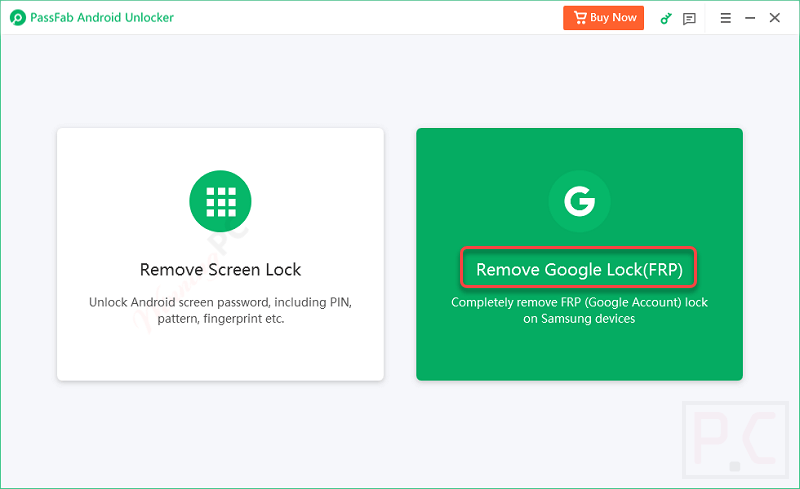800x489 pixels.
Task: Close the PassFab Android Unlocker window
Action: [774, 18]
